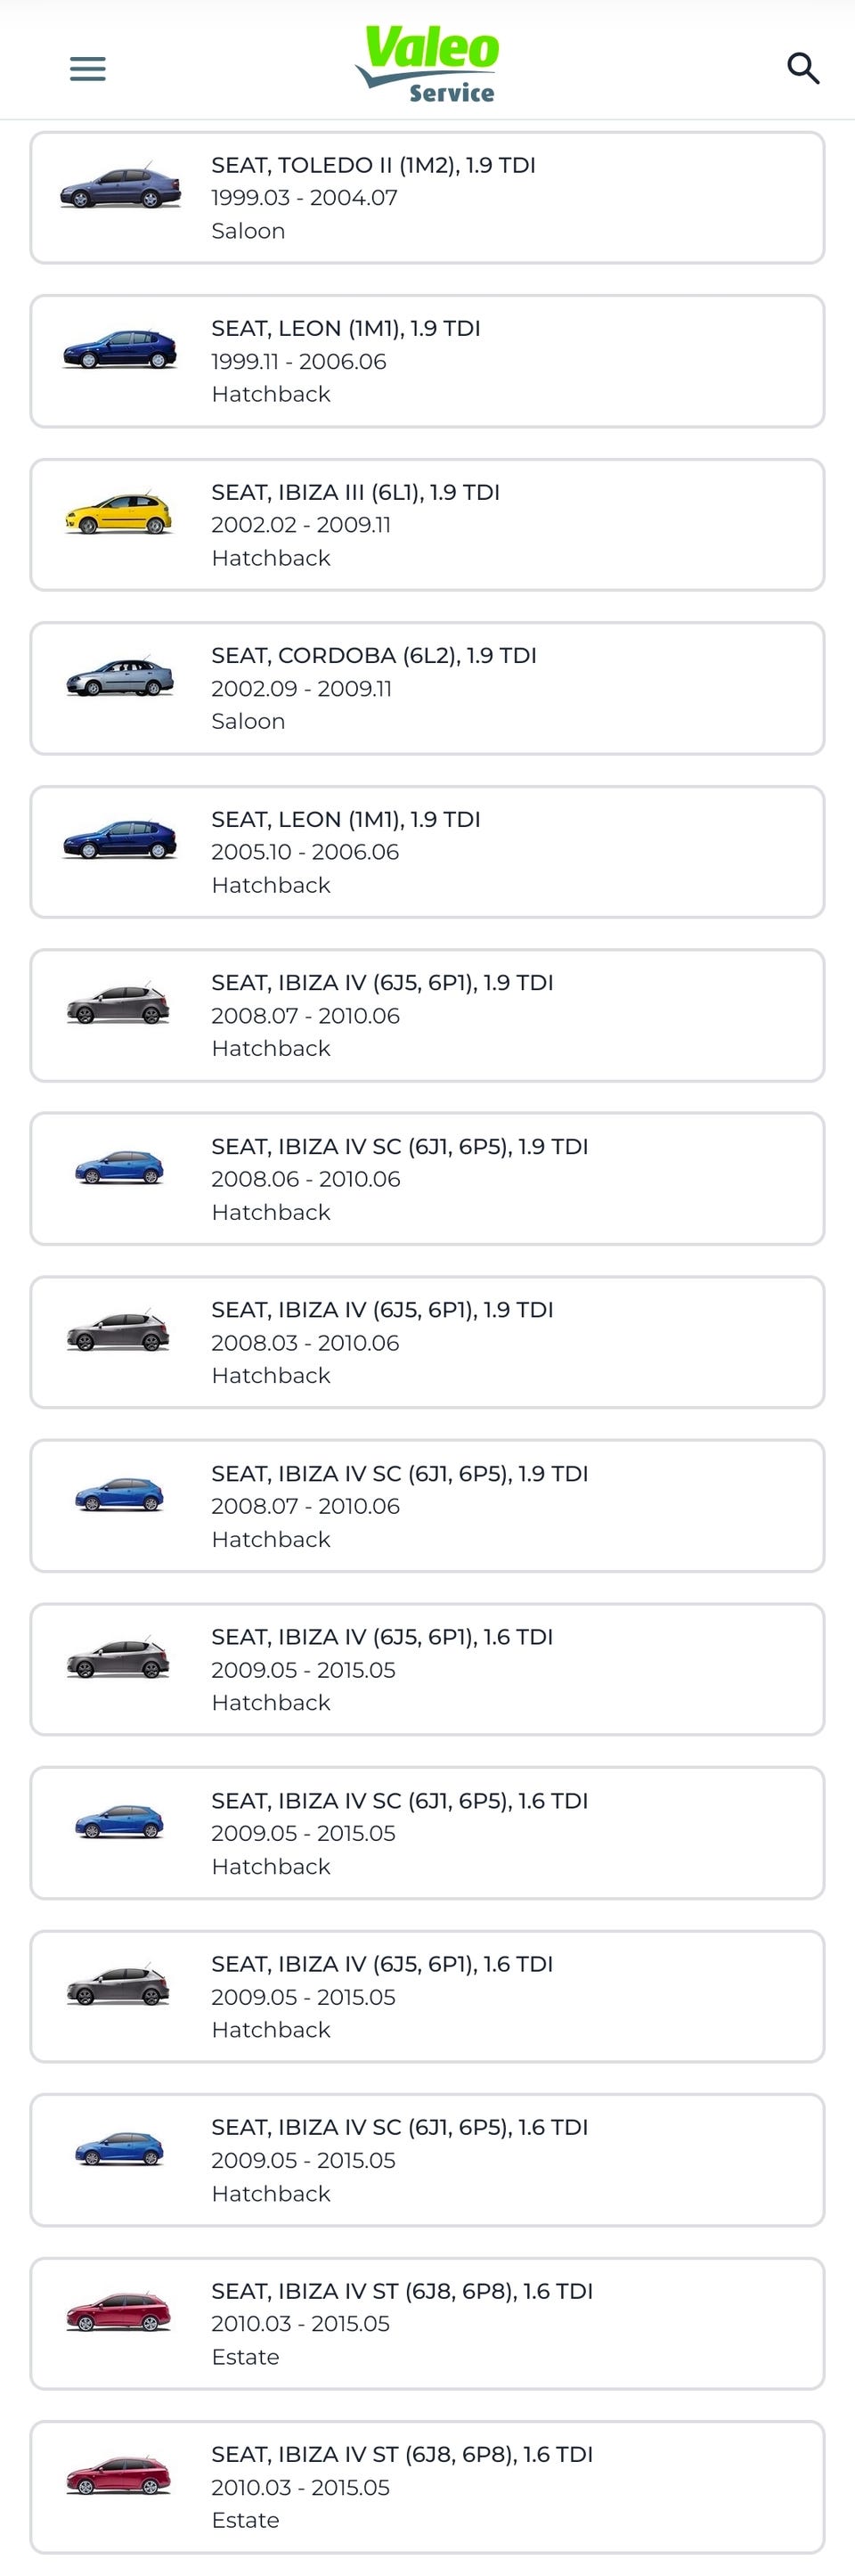Open SEAT Cordoba (6L2) 1.9 TDI
This screenshot has height=2576, width=855.
(427, 688)
